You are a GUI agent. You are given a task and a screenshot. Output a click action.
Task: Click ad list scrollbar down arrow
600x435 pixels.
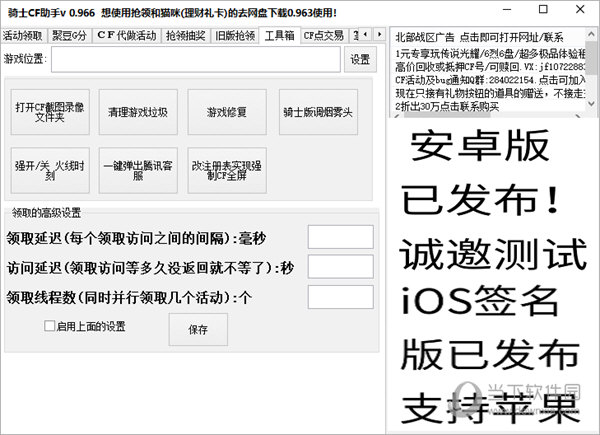pyautogui.click(x=591, y=104)
